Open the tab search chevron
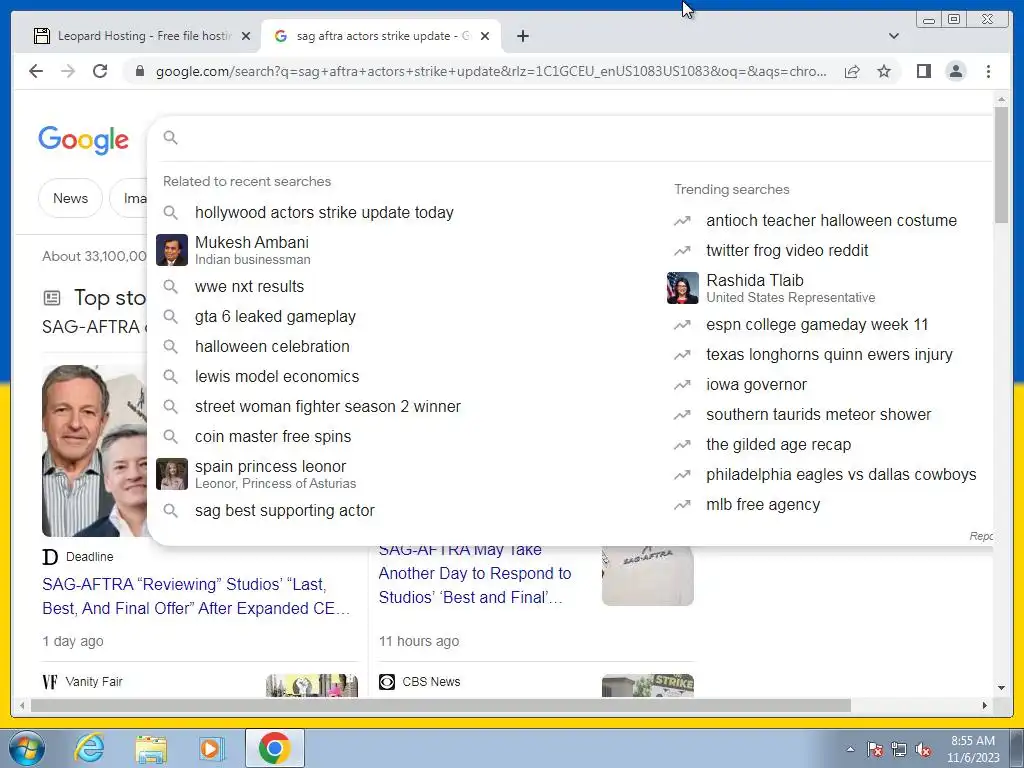 [x=894, y=36]
